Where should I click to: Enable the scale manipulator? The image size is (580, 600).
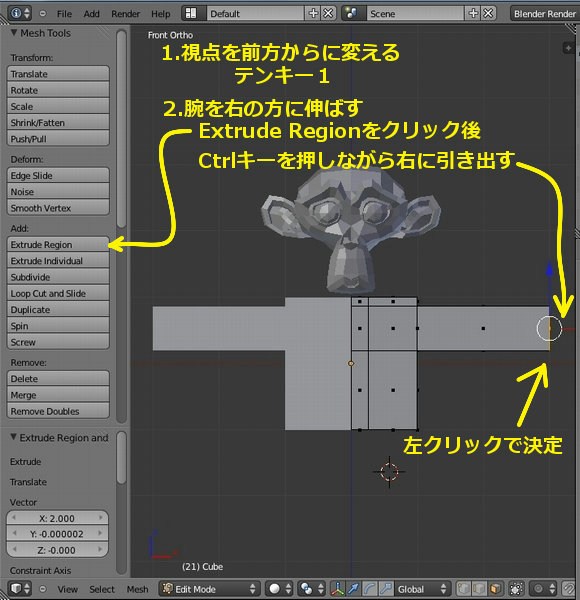tap(385, 589)
